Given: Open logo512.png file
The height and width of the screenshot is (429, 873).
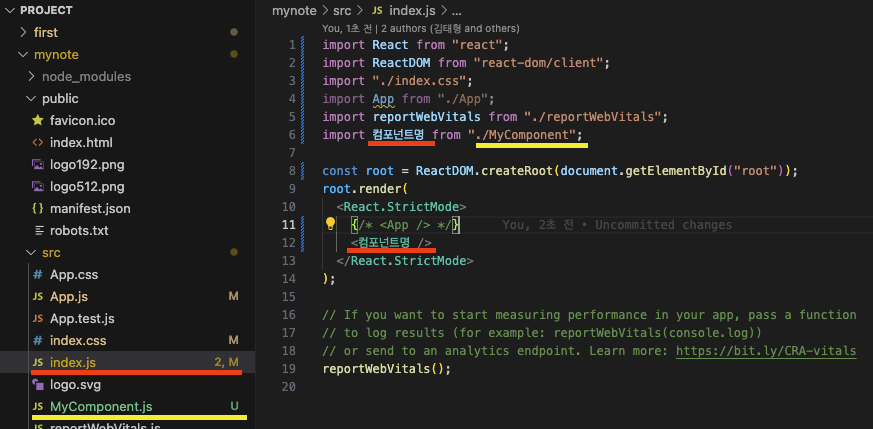Looking at the screenshot, I should pyautogui.click(x=87, y=186).
